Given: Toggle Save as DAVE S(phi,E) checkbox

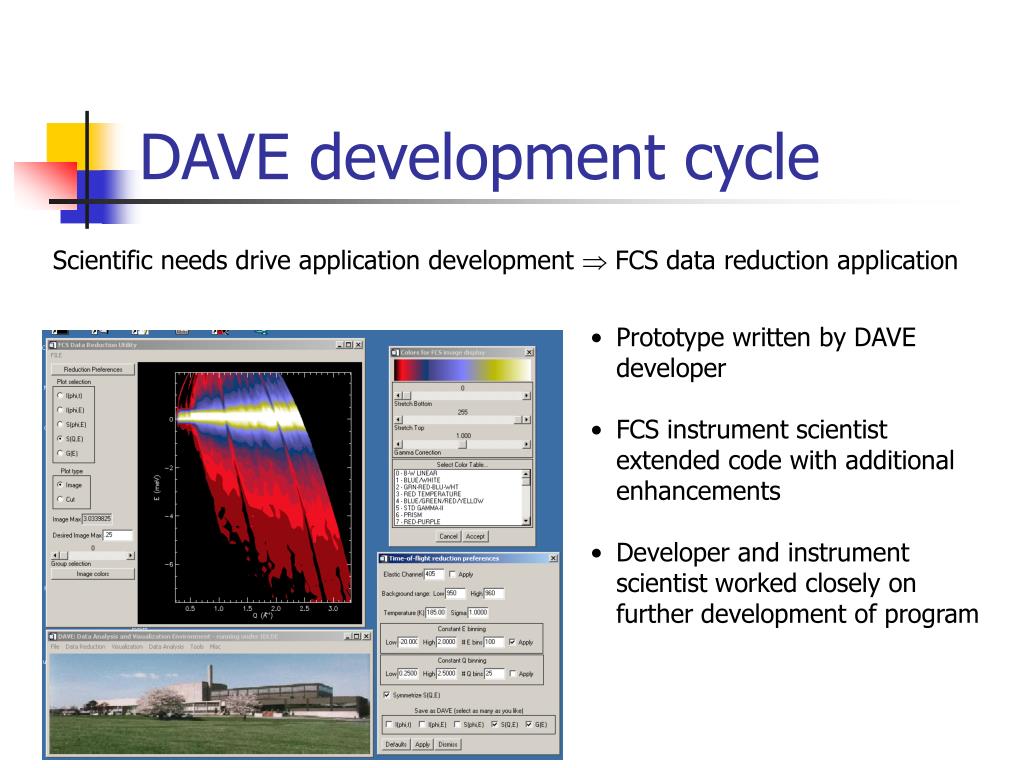Looking at the screenshot, I should pyautogui.click(x=457, y=724).
